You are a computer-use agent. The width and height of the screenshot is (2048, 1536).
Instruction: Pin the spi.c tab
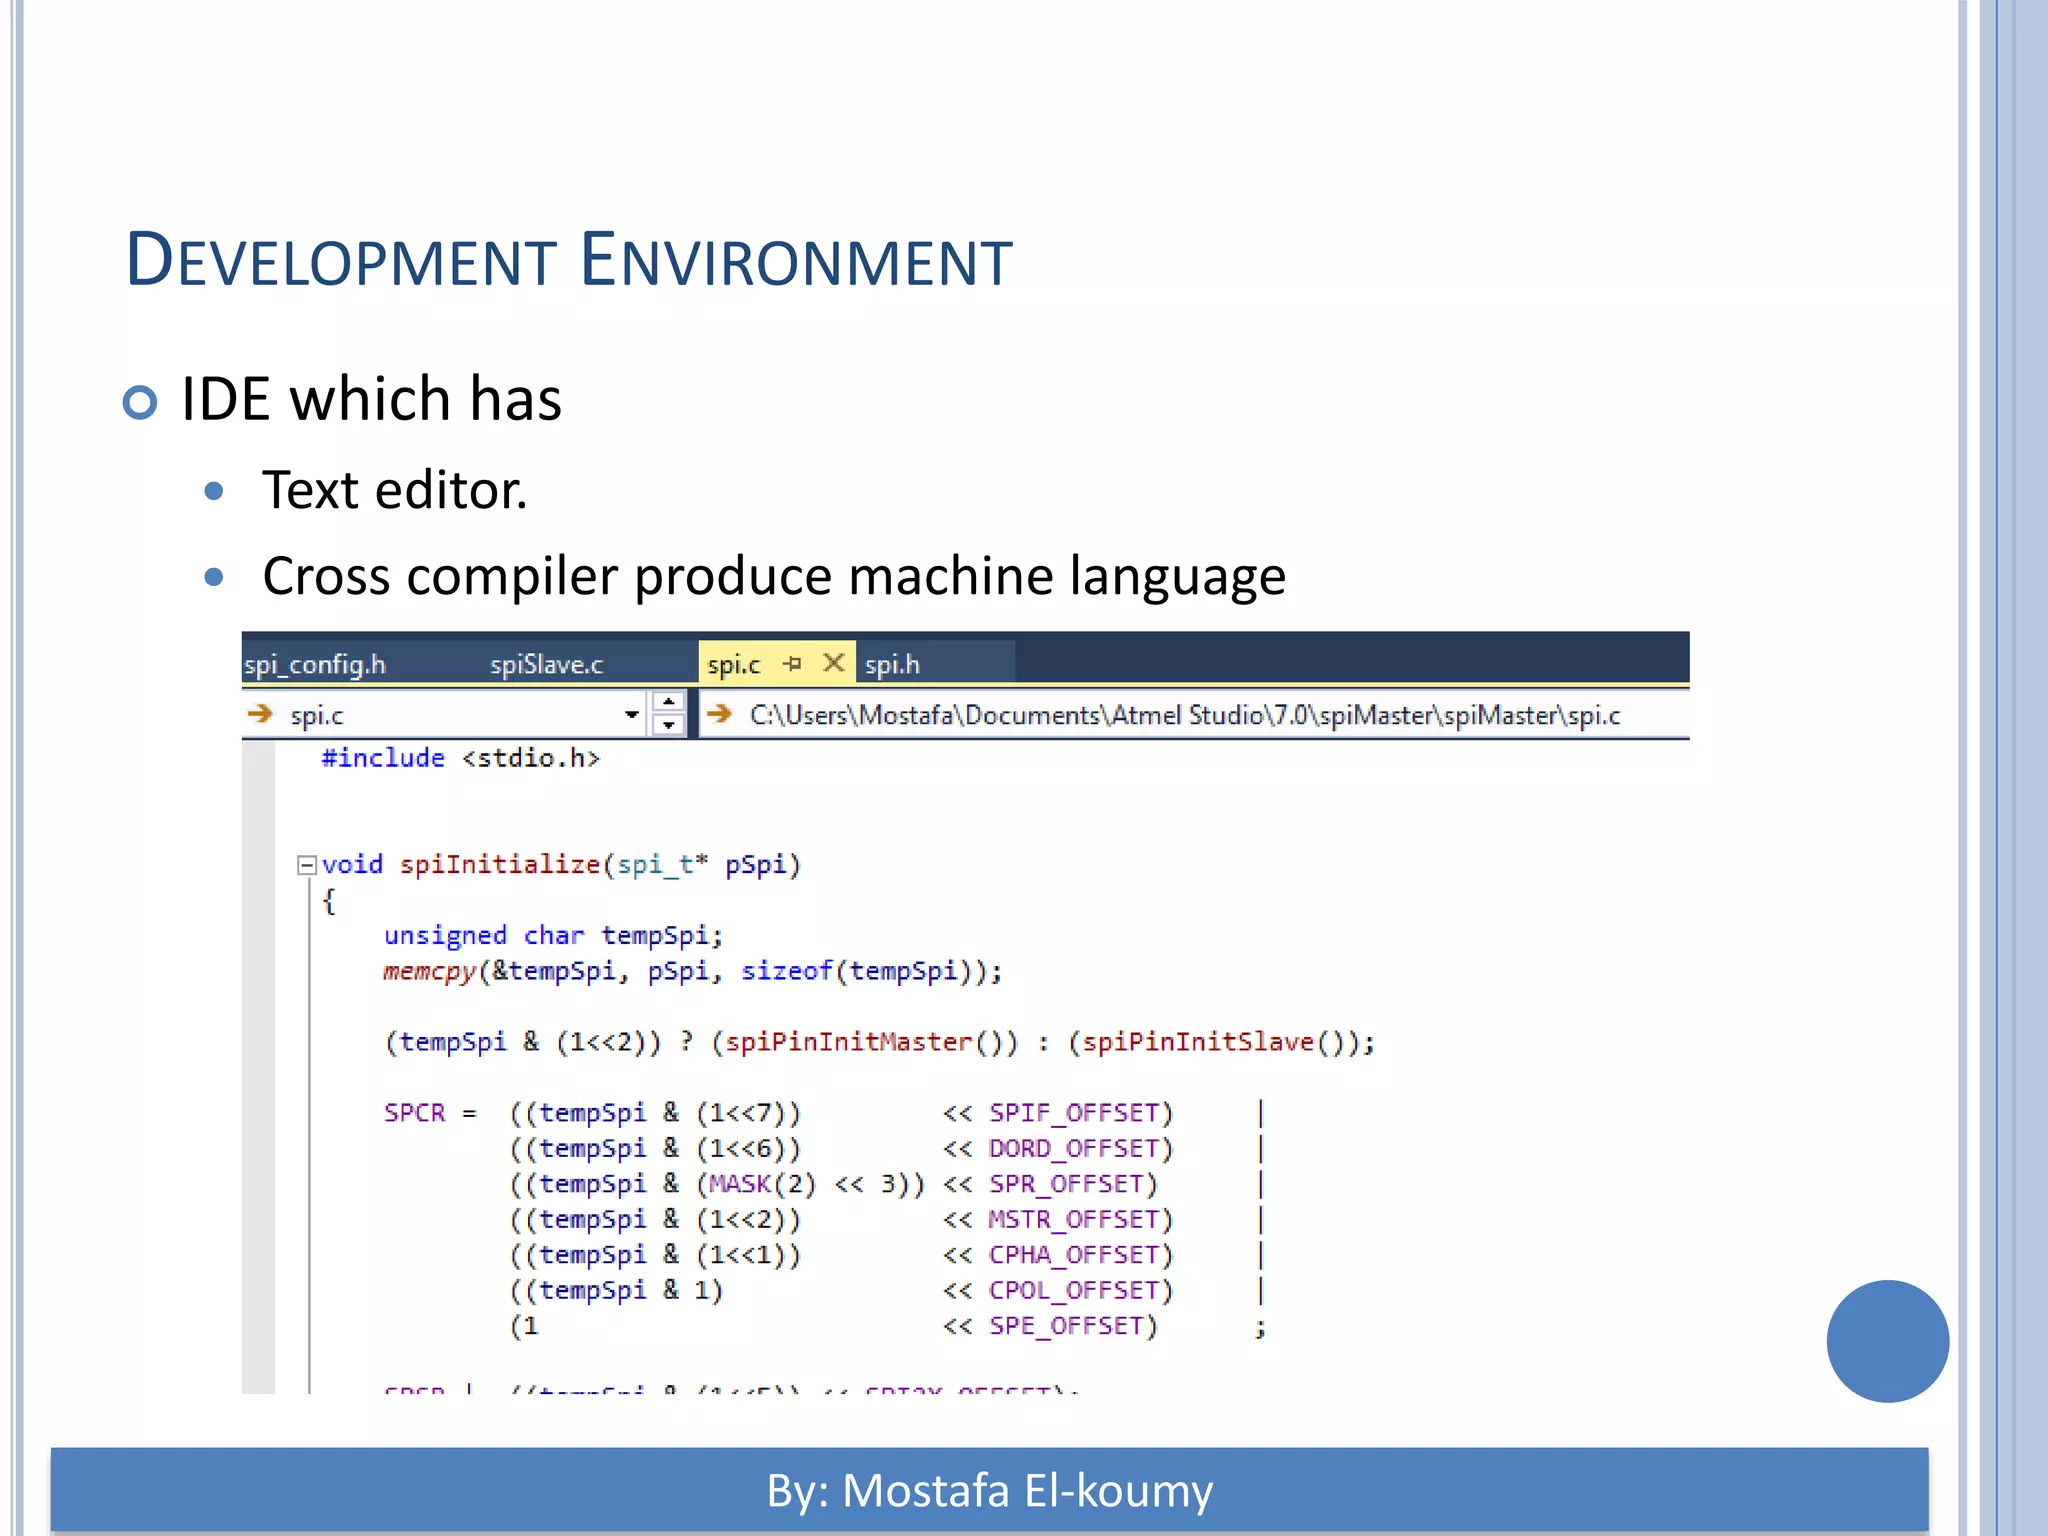[793, 663]
